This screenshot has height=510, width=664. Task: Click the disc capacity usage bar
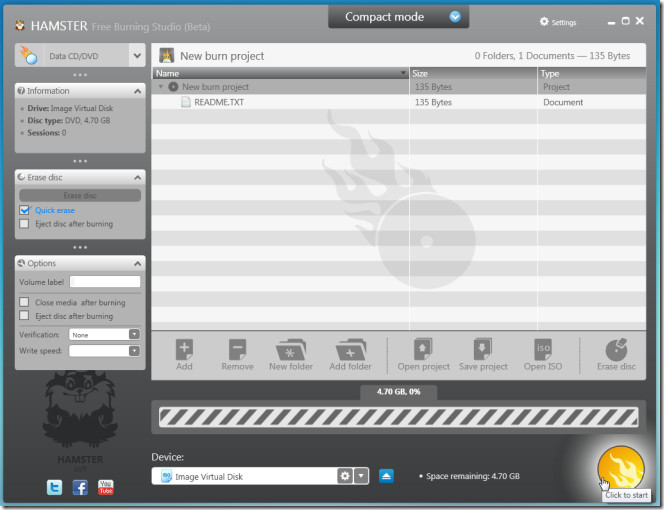coord(398,417)
